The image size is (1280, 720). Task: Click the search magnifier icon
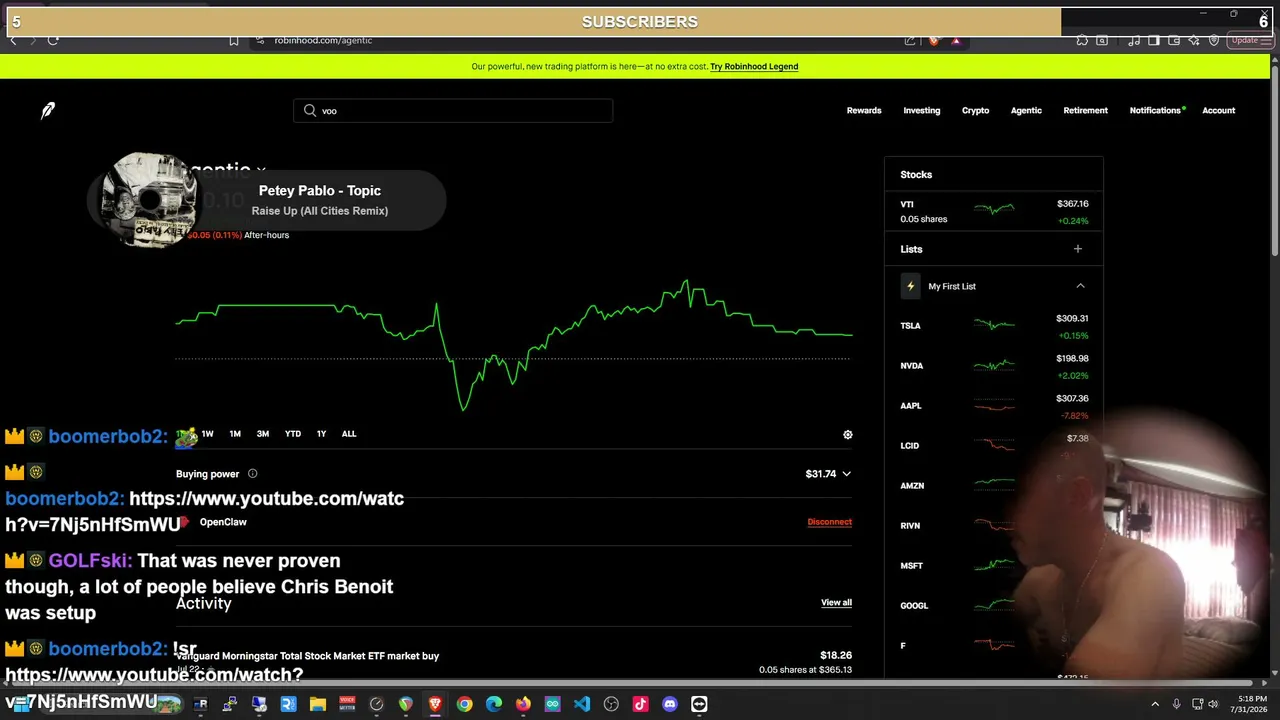coord(310,111)
